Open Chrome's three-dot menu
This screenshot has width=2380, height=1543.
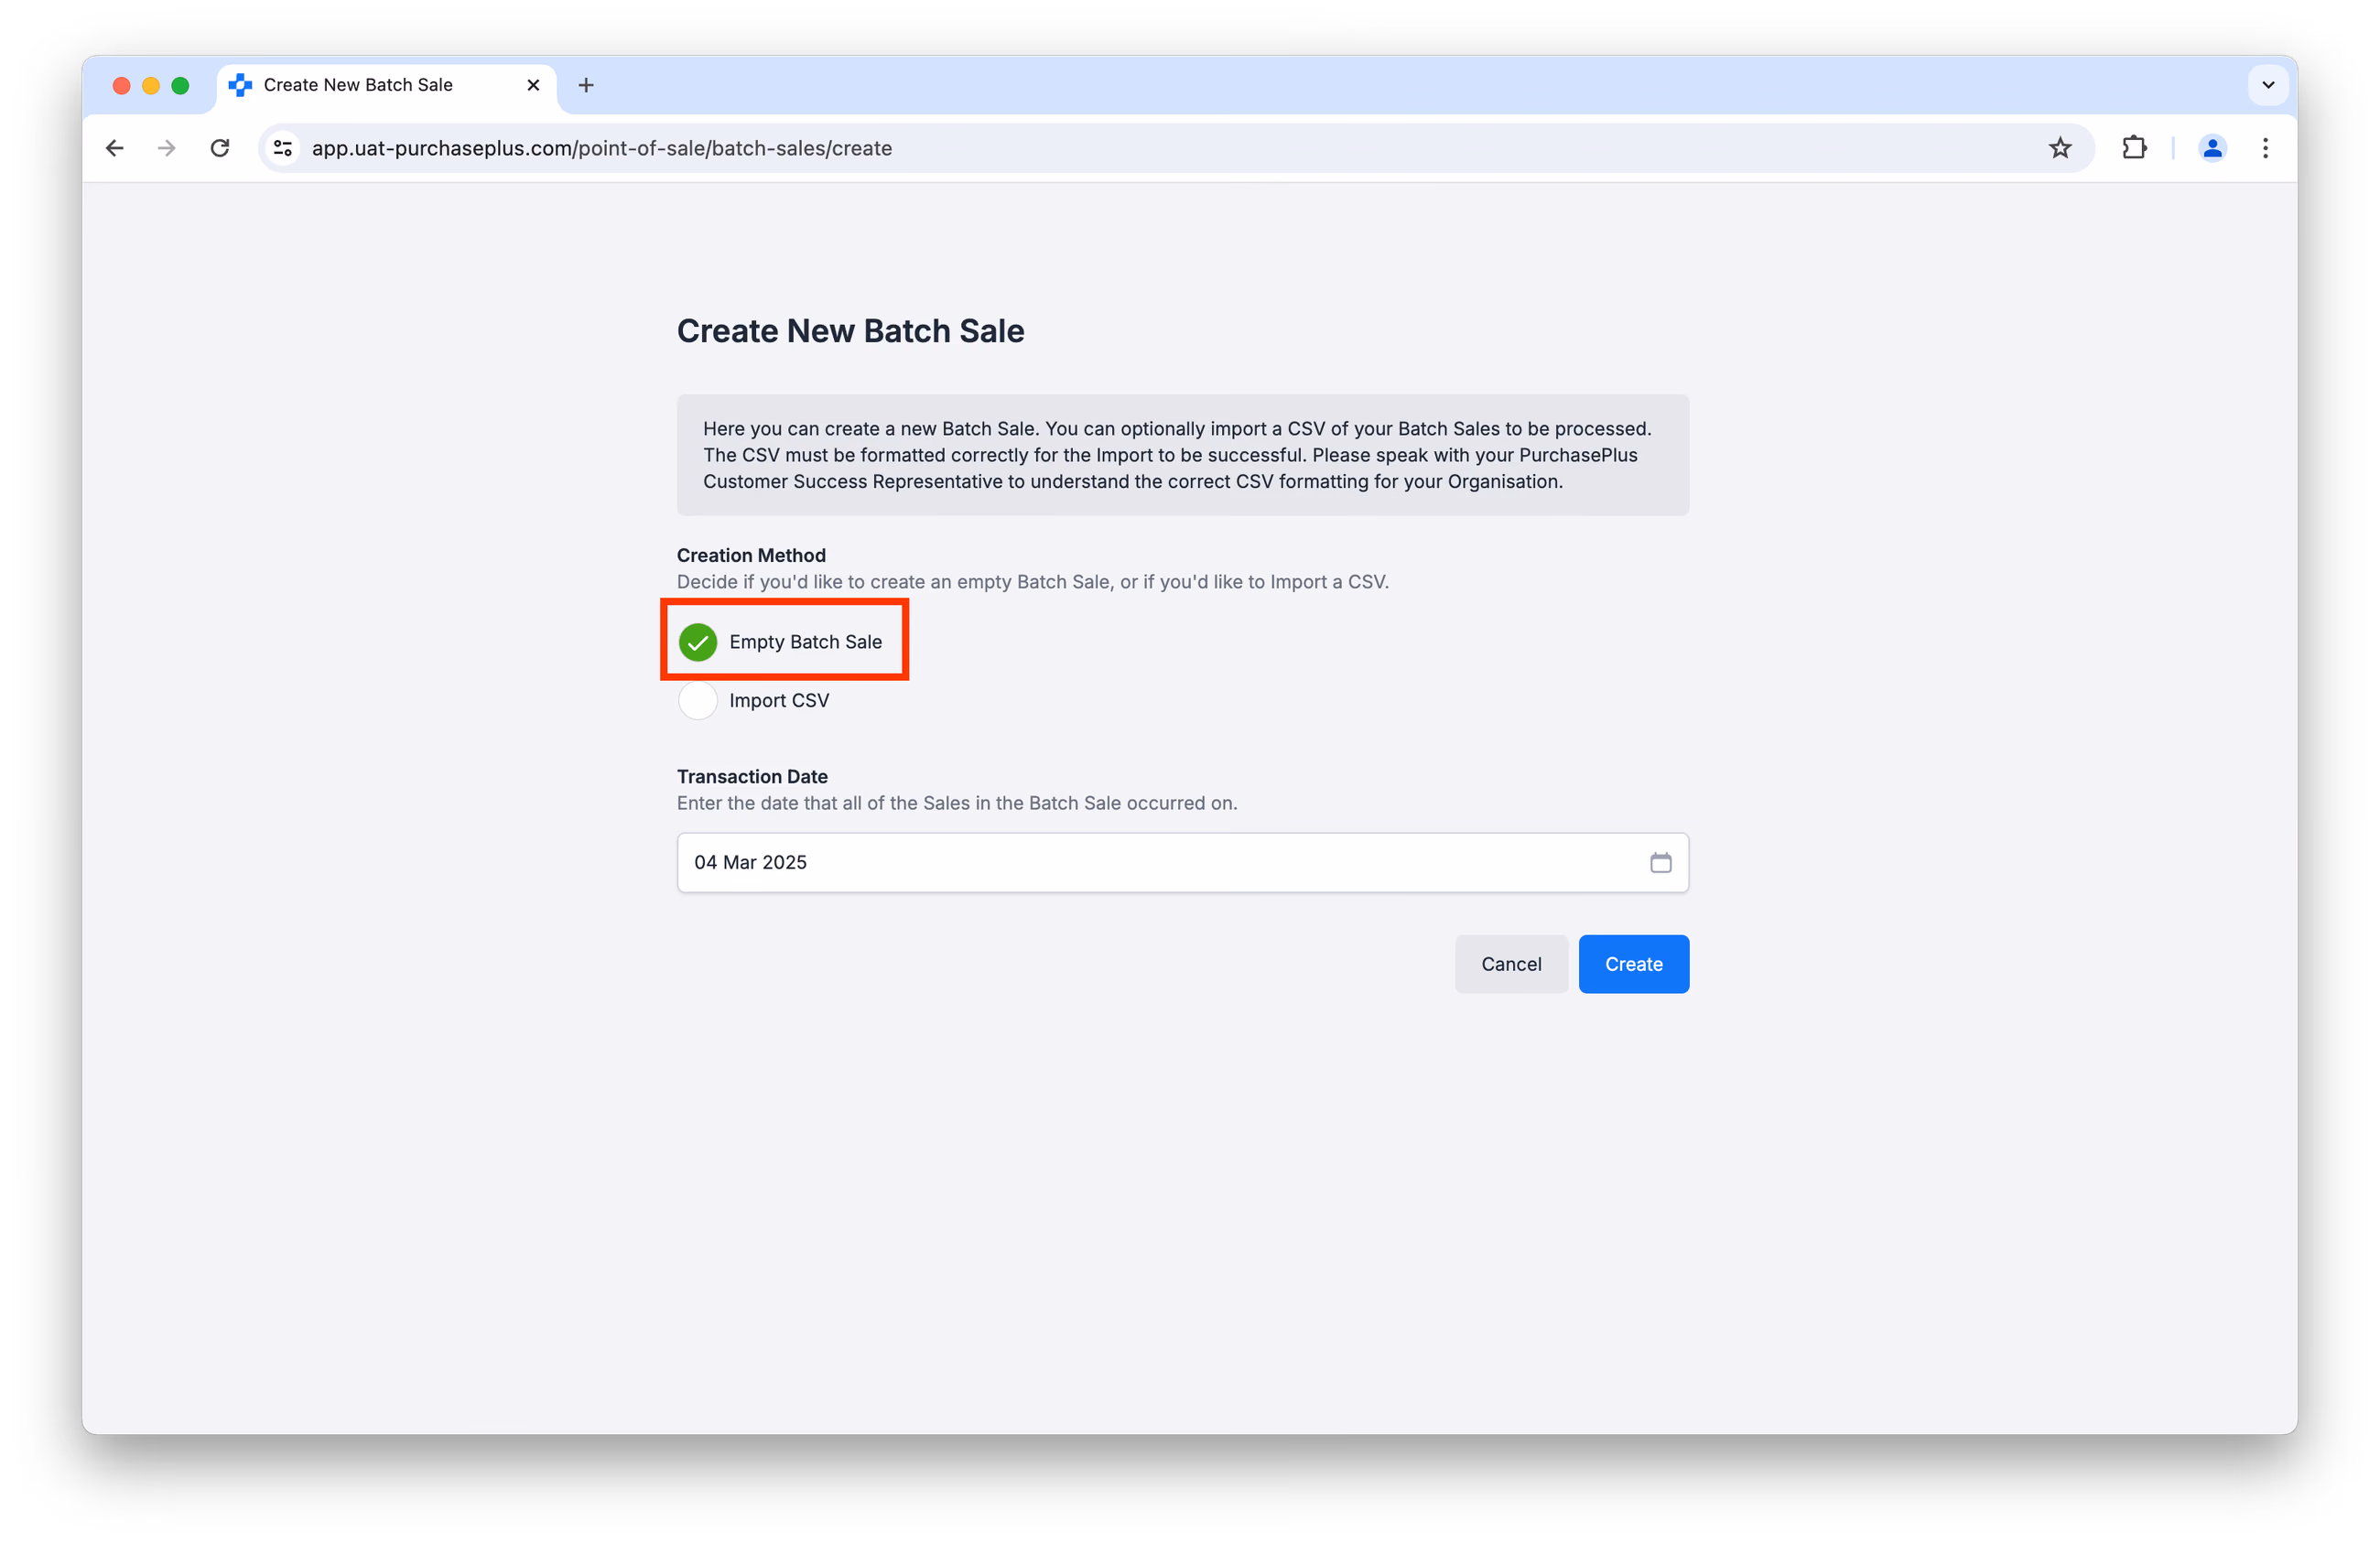(2265, 148)
